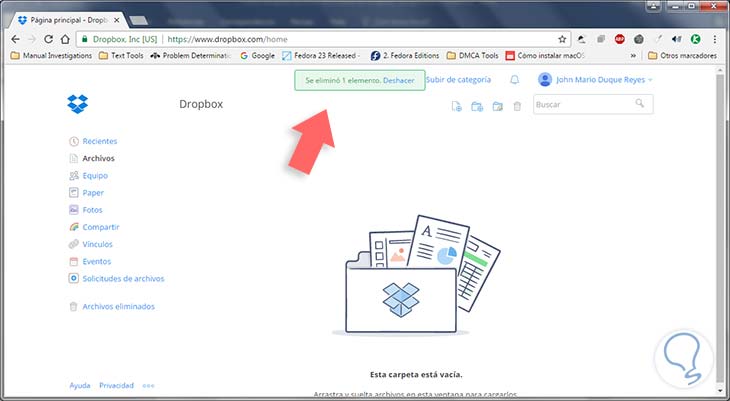The width and height of the screenshot is (730, 401).
Task: Reload the page
Action: 48,39
